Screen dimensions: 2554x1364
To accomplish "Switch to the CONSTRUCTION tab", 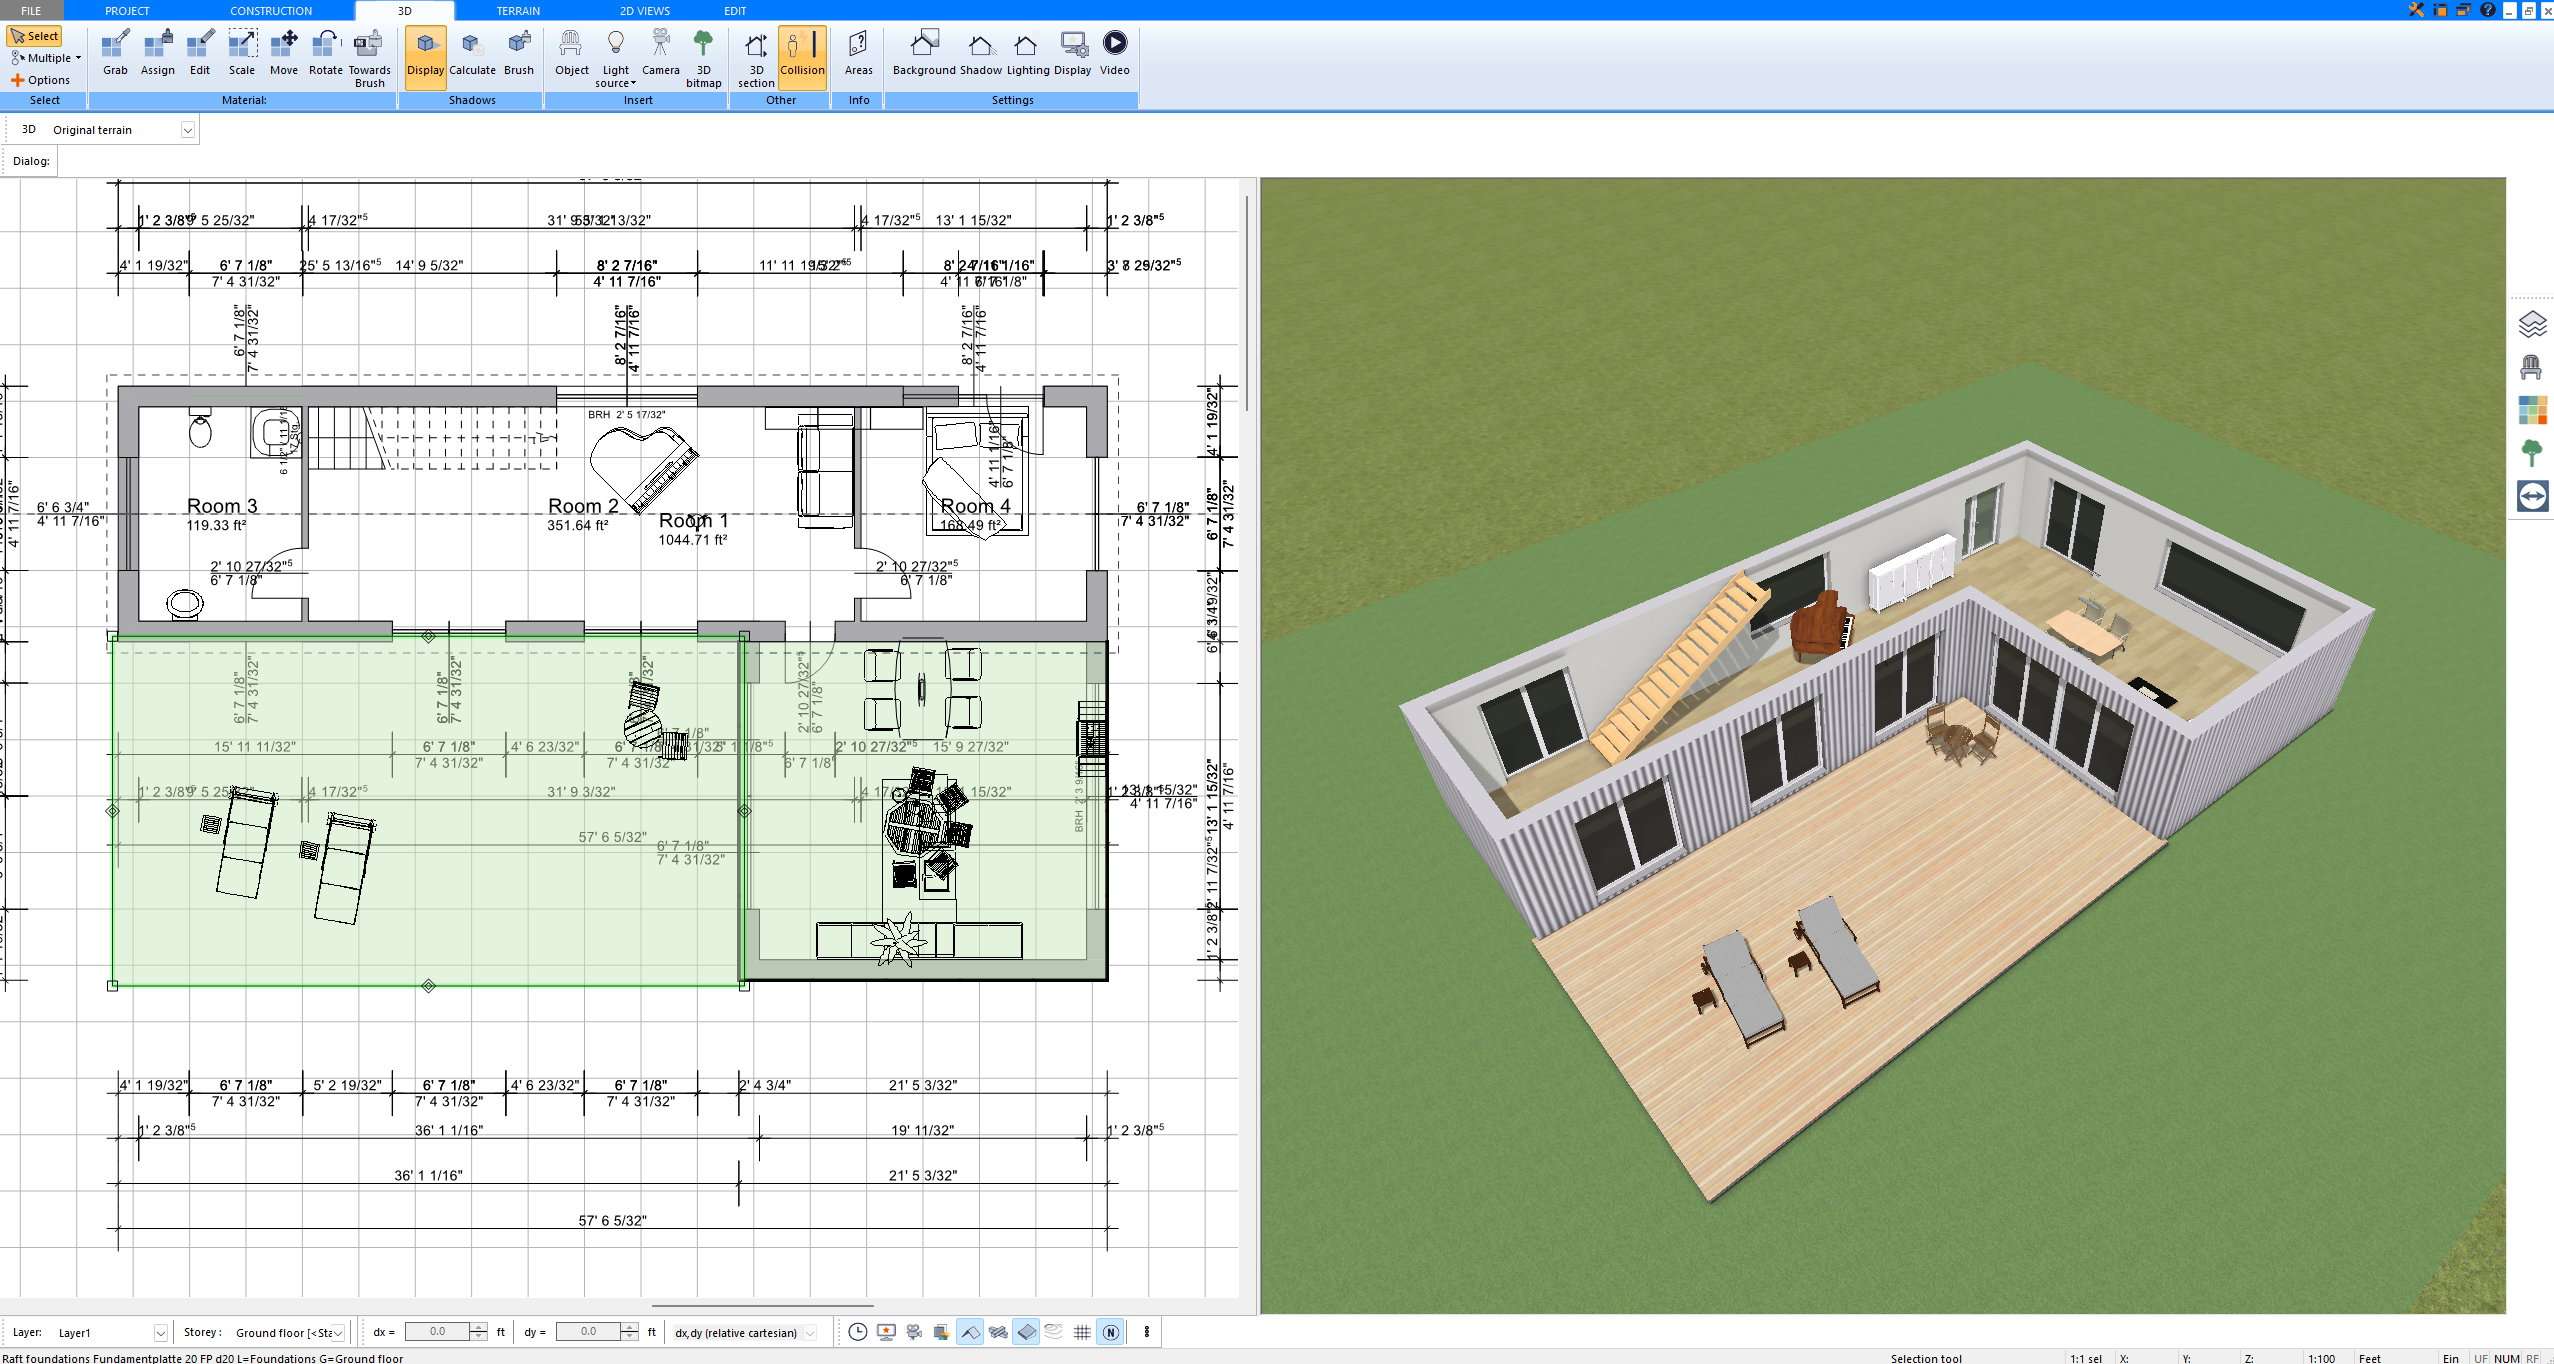I will [x=271, y=10].
